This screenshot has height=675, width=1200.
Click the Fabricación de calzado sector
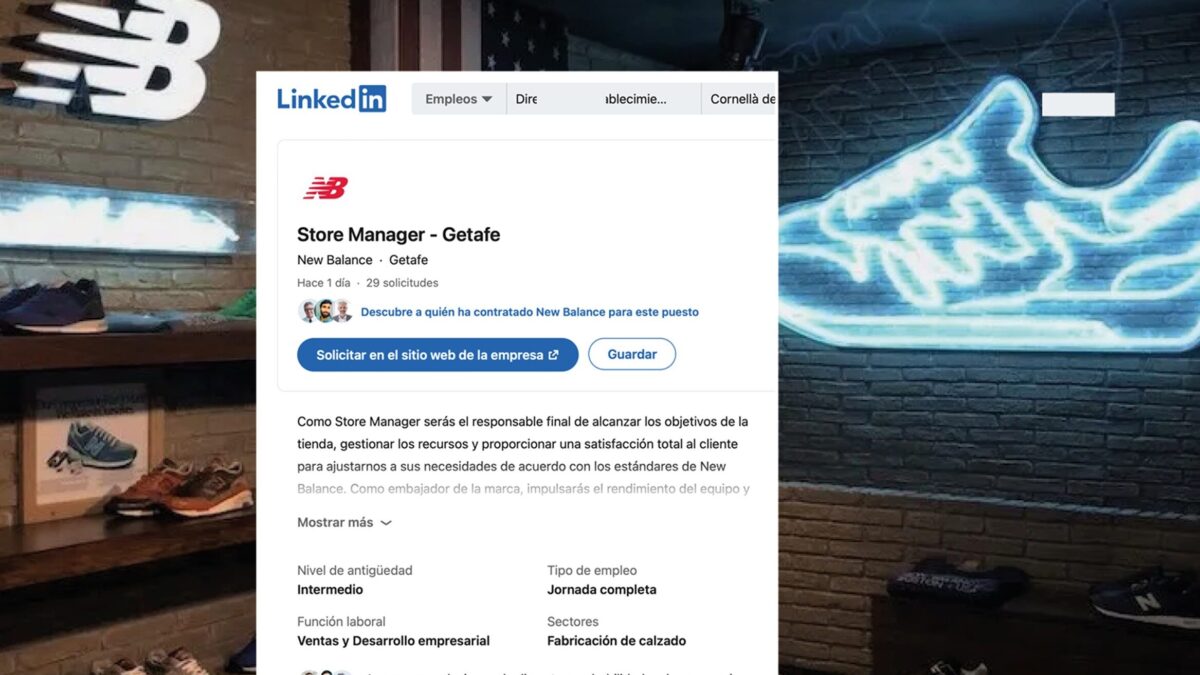[616, 641]
